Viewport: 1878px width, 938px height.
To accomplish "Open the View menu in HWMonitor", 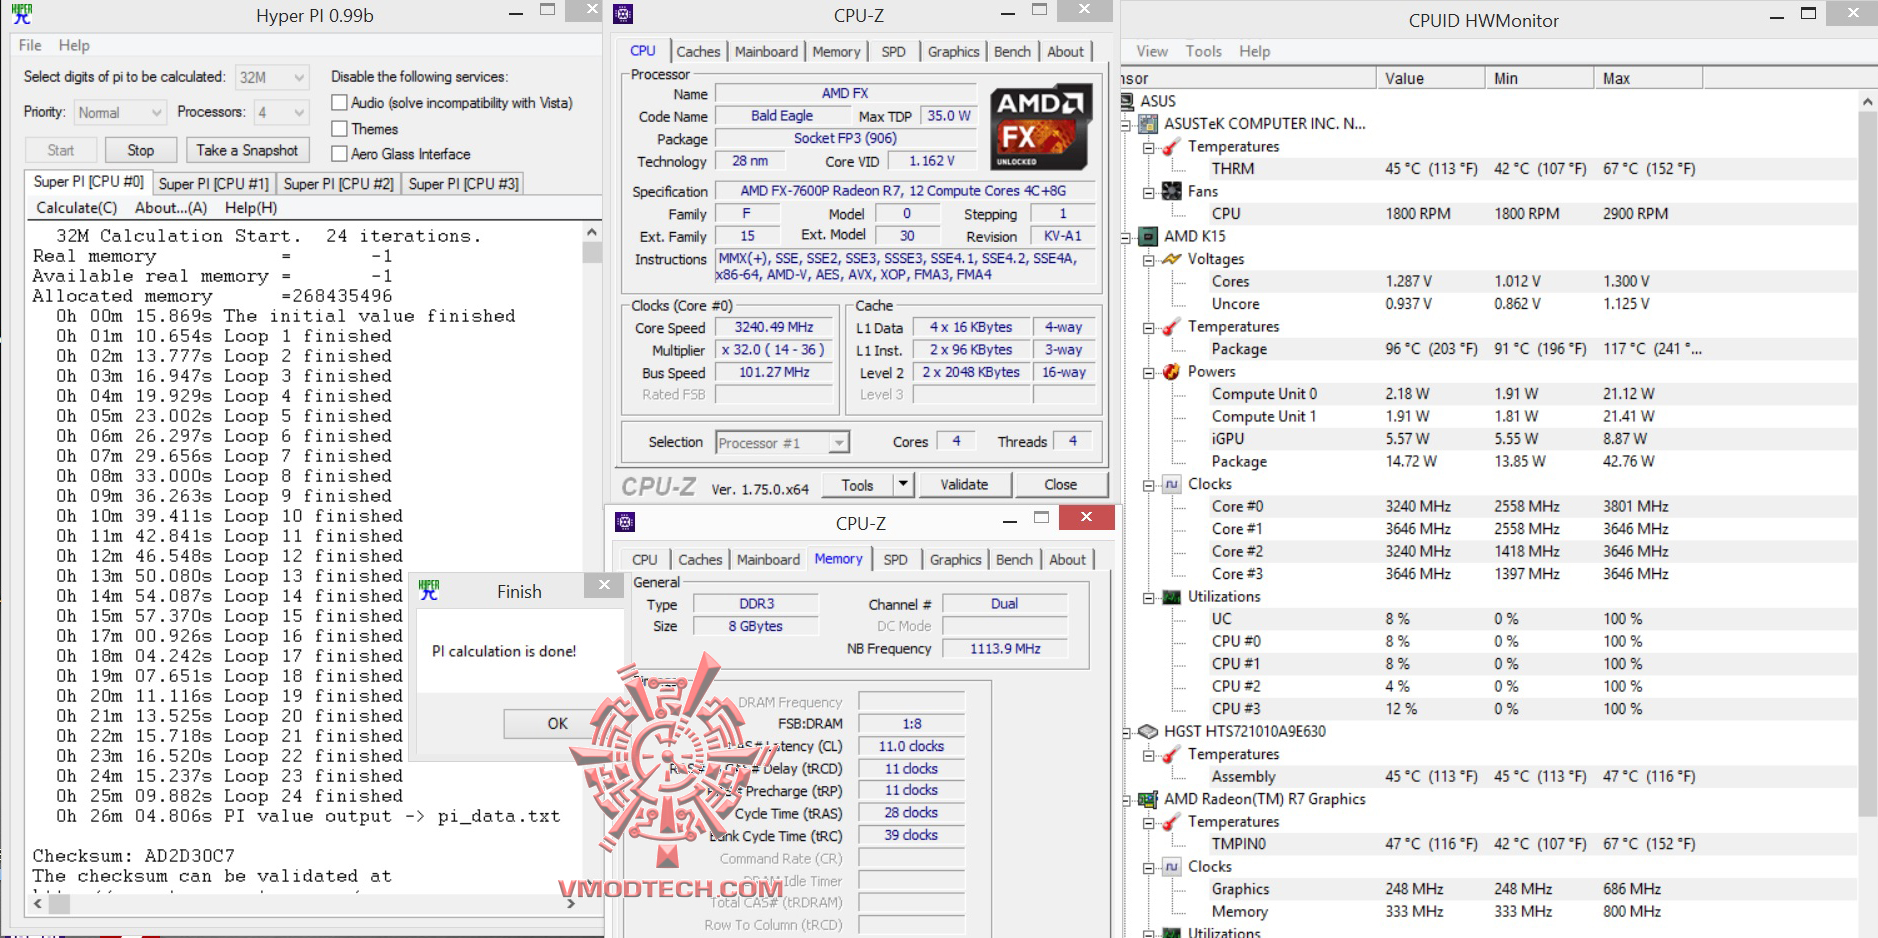I will [1152, 51].
